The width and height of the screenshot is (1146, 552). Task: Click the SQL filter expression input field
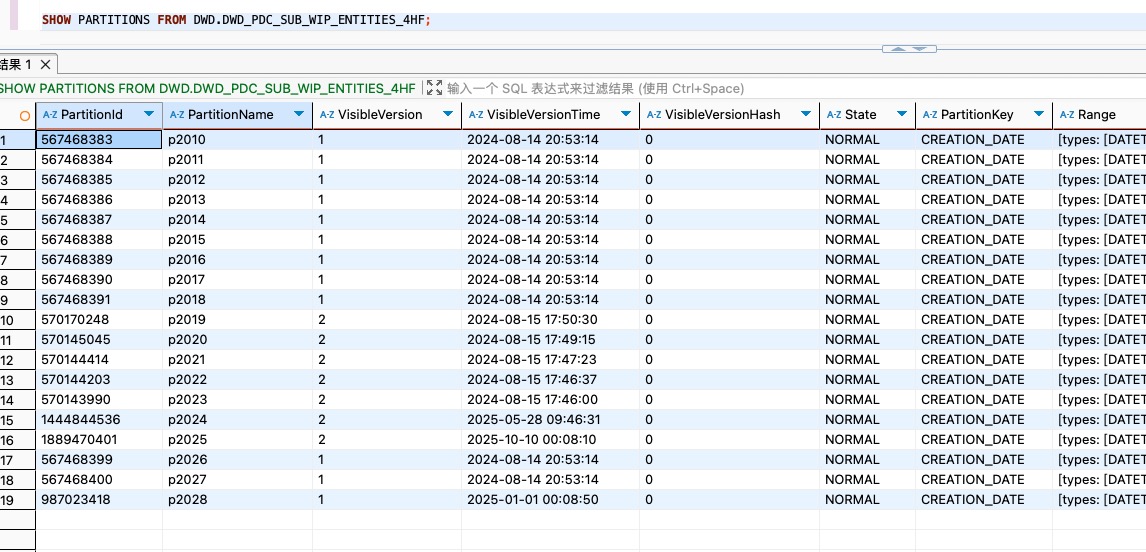(x=600, y=88)
